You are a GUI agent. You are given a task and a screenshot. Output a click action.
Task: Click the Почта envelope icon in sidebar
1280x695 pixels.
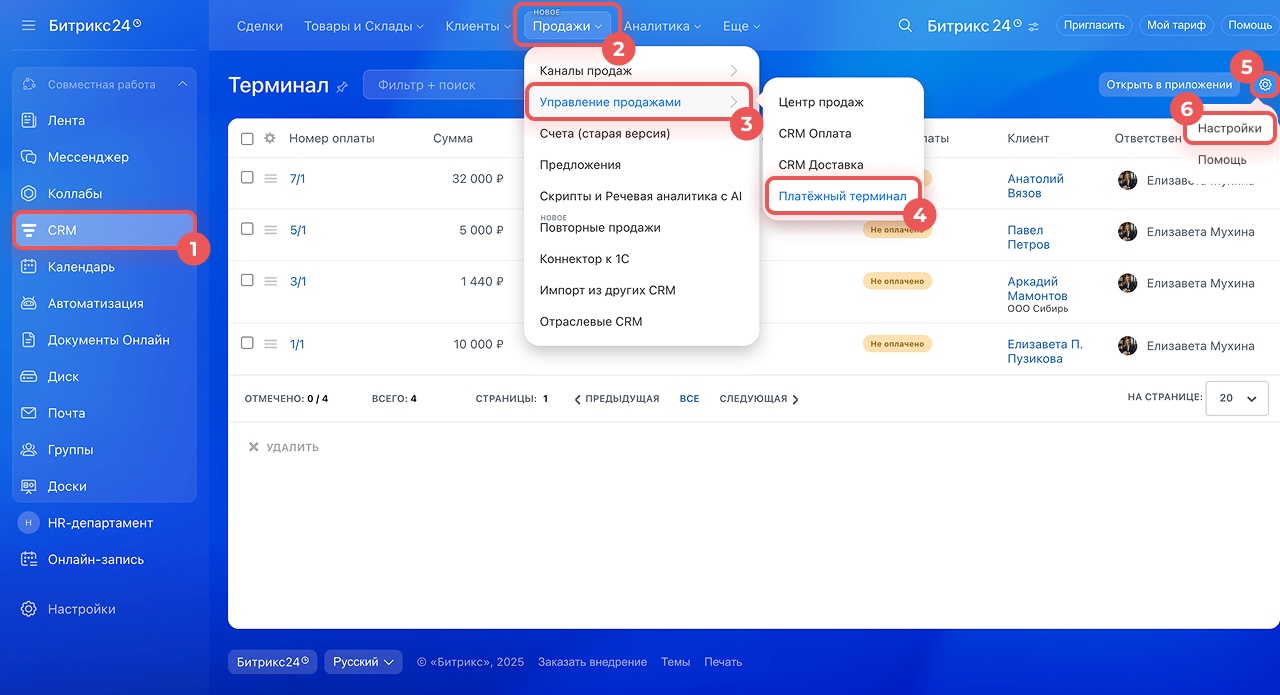29,413
